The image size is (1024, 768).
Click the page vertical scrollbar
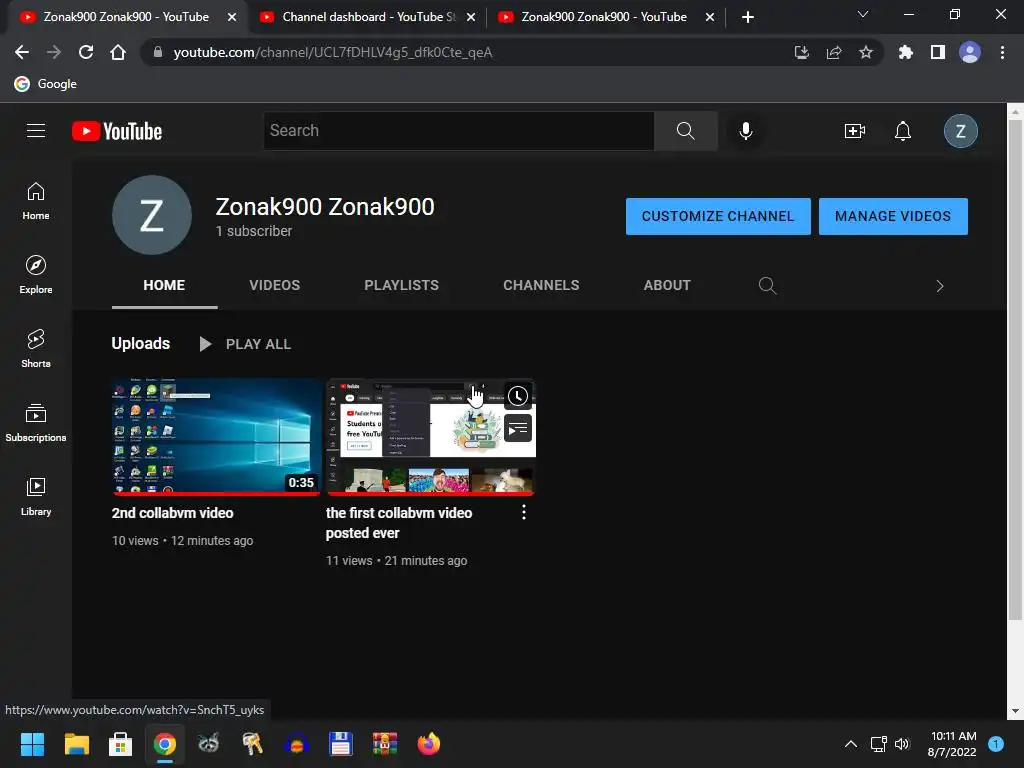click(x=1015, y=370)
